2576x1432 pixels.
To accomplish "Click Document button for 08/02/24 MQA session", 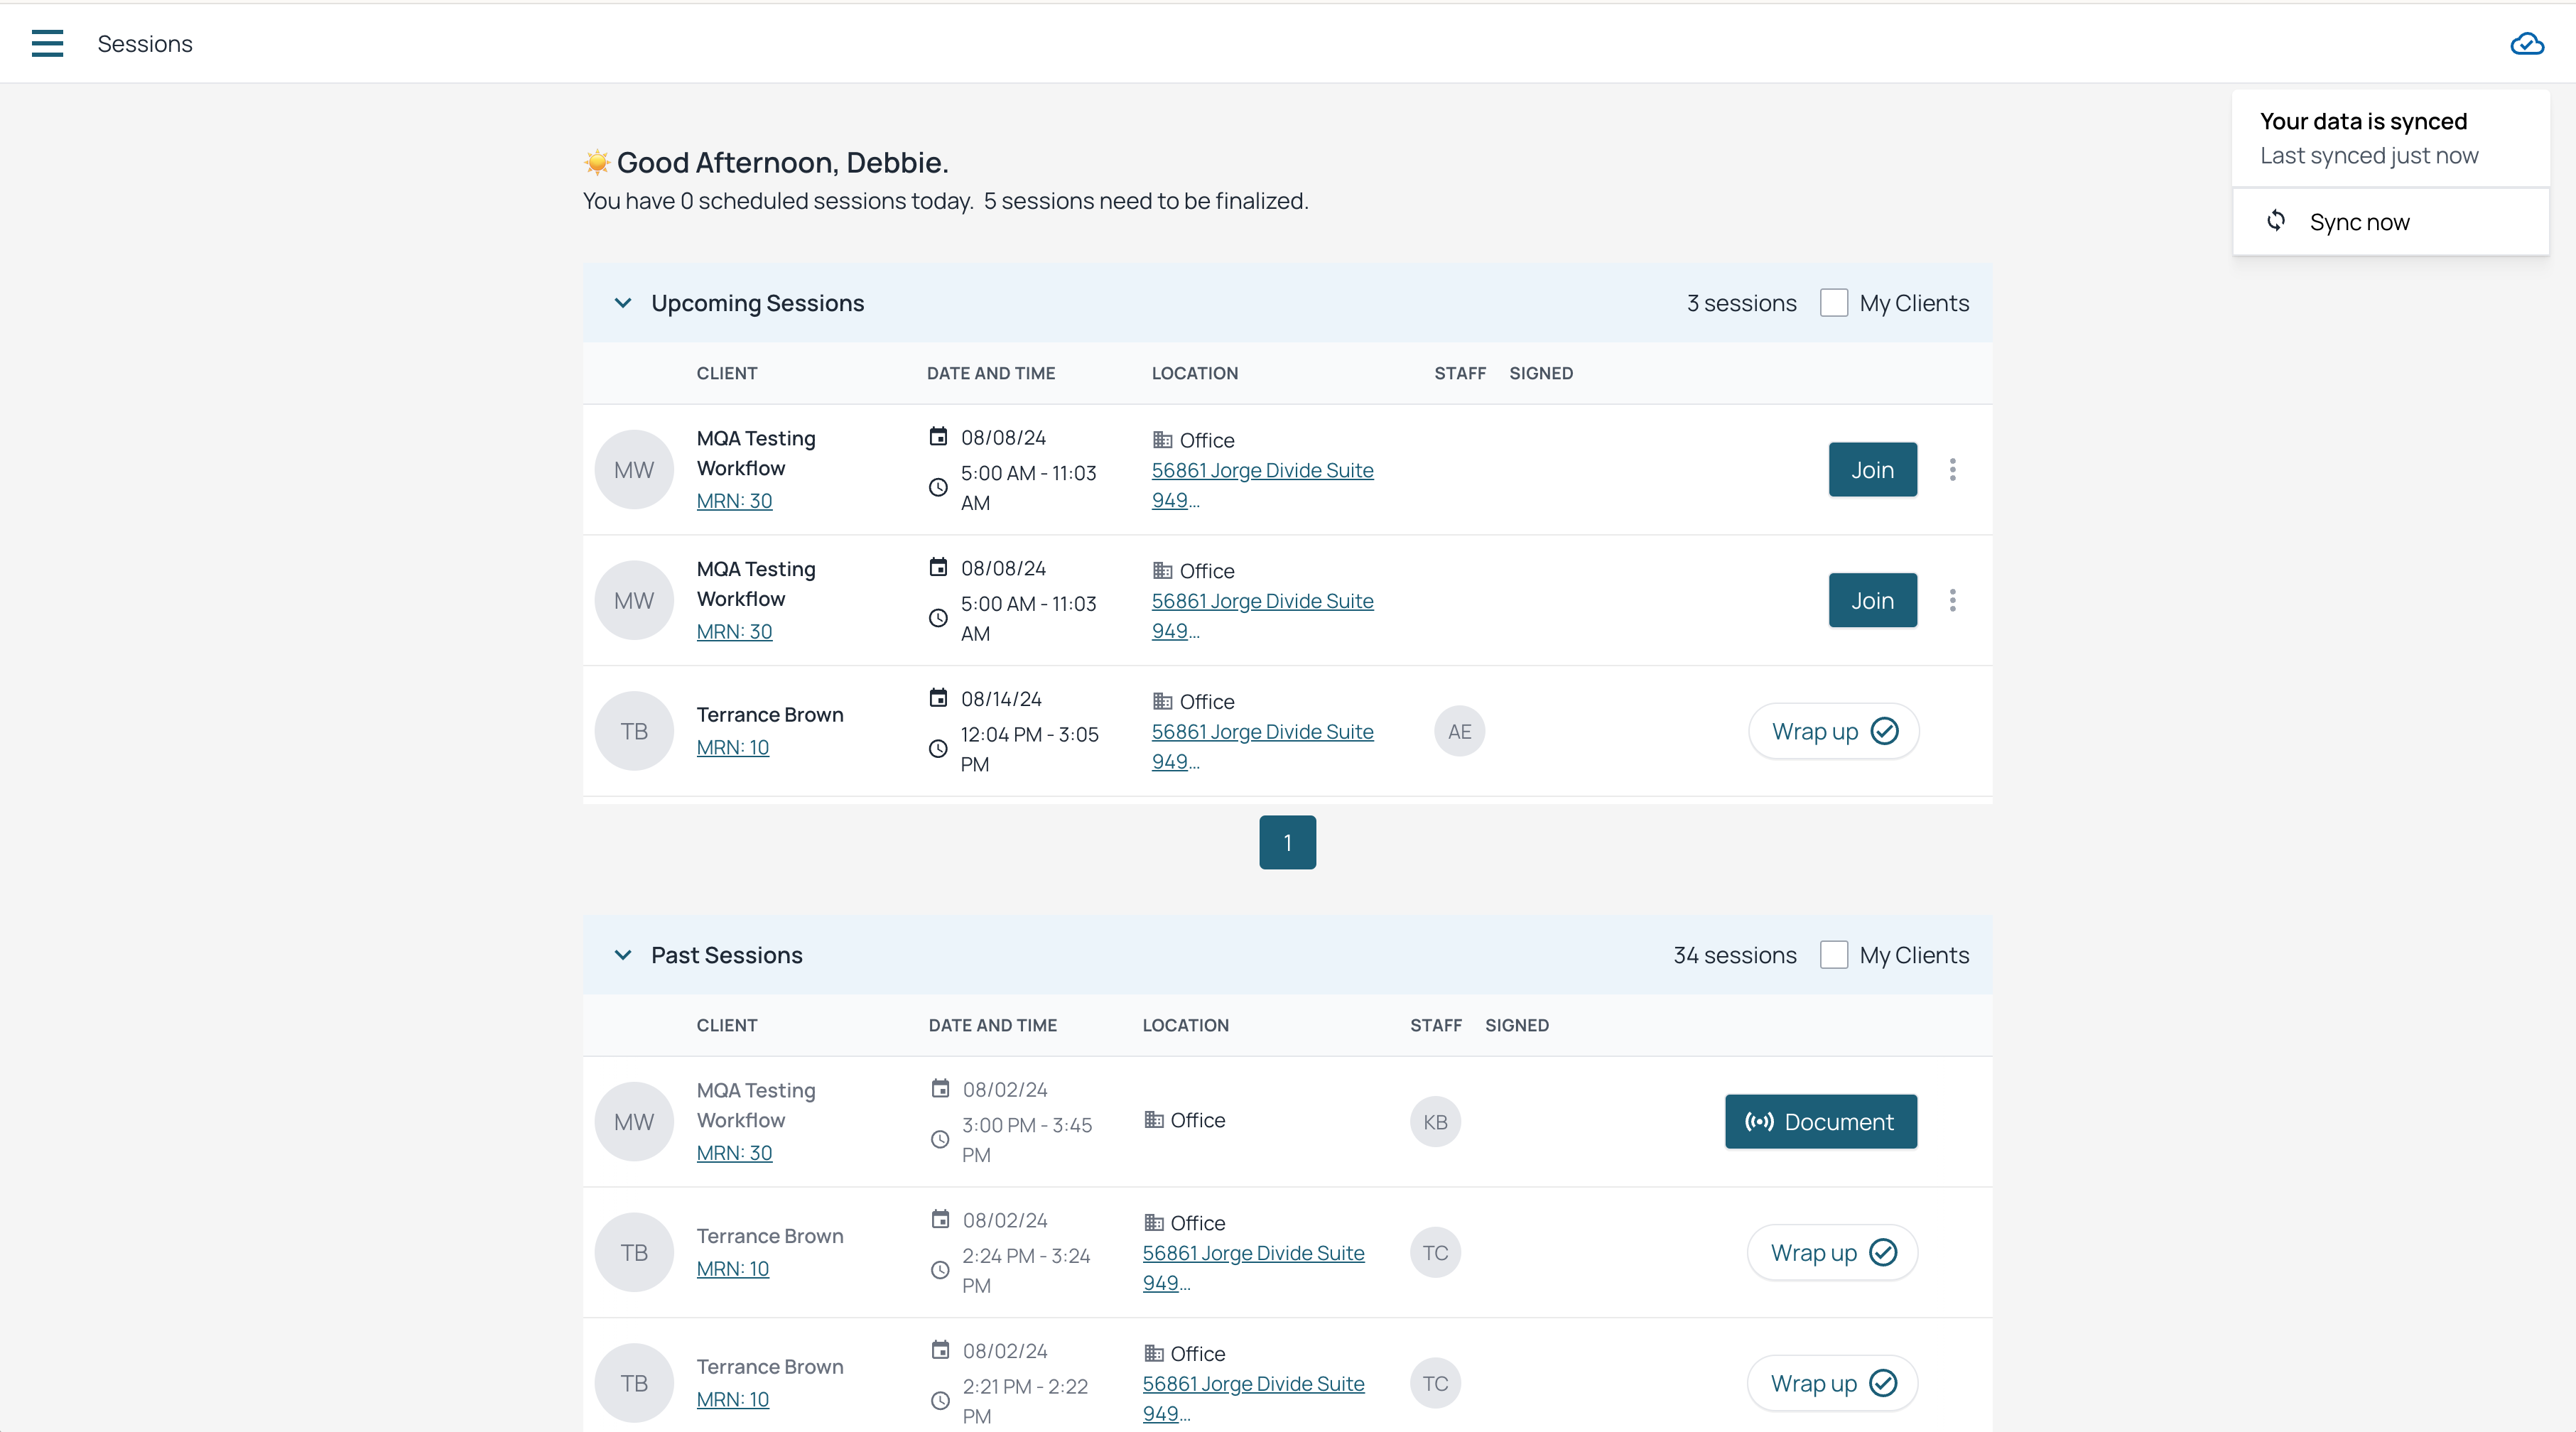I will [1820, 1122].
